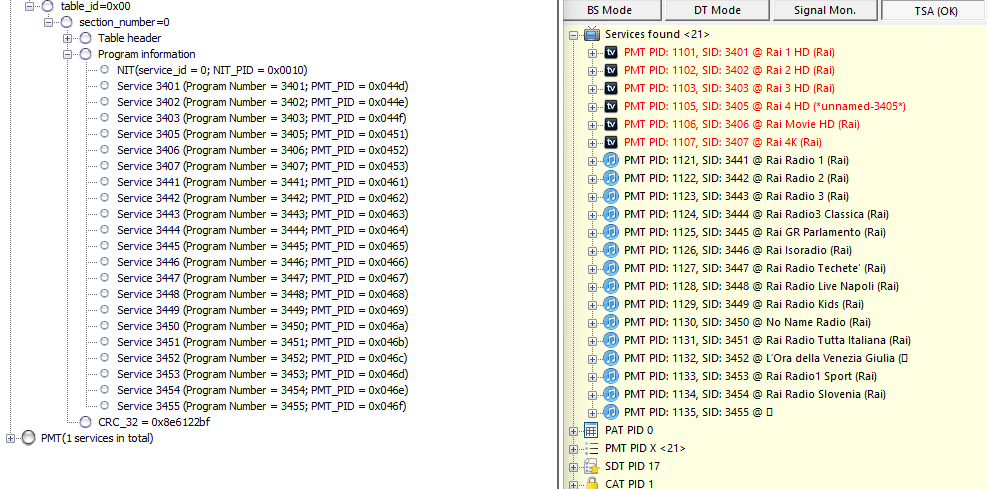Viewport: 987px width, 489px height.
Task: Select Service 3447 program row
Action: (x=262, y=278)
